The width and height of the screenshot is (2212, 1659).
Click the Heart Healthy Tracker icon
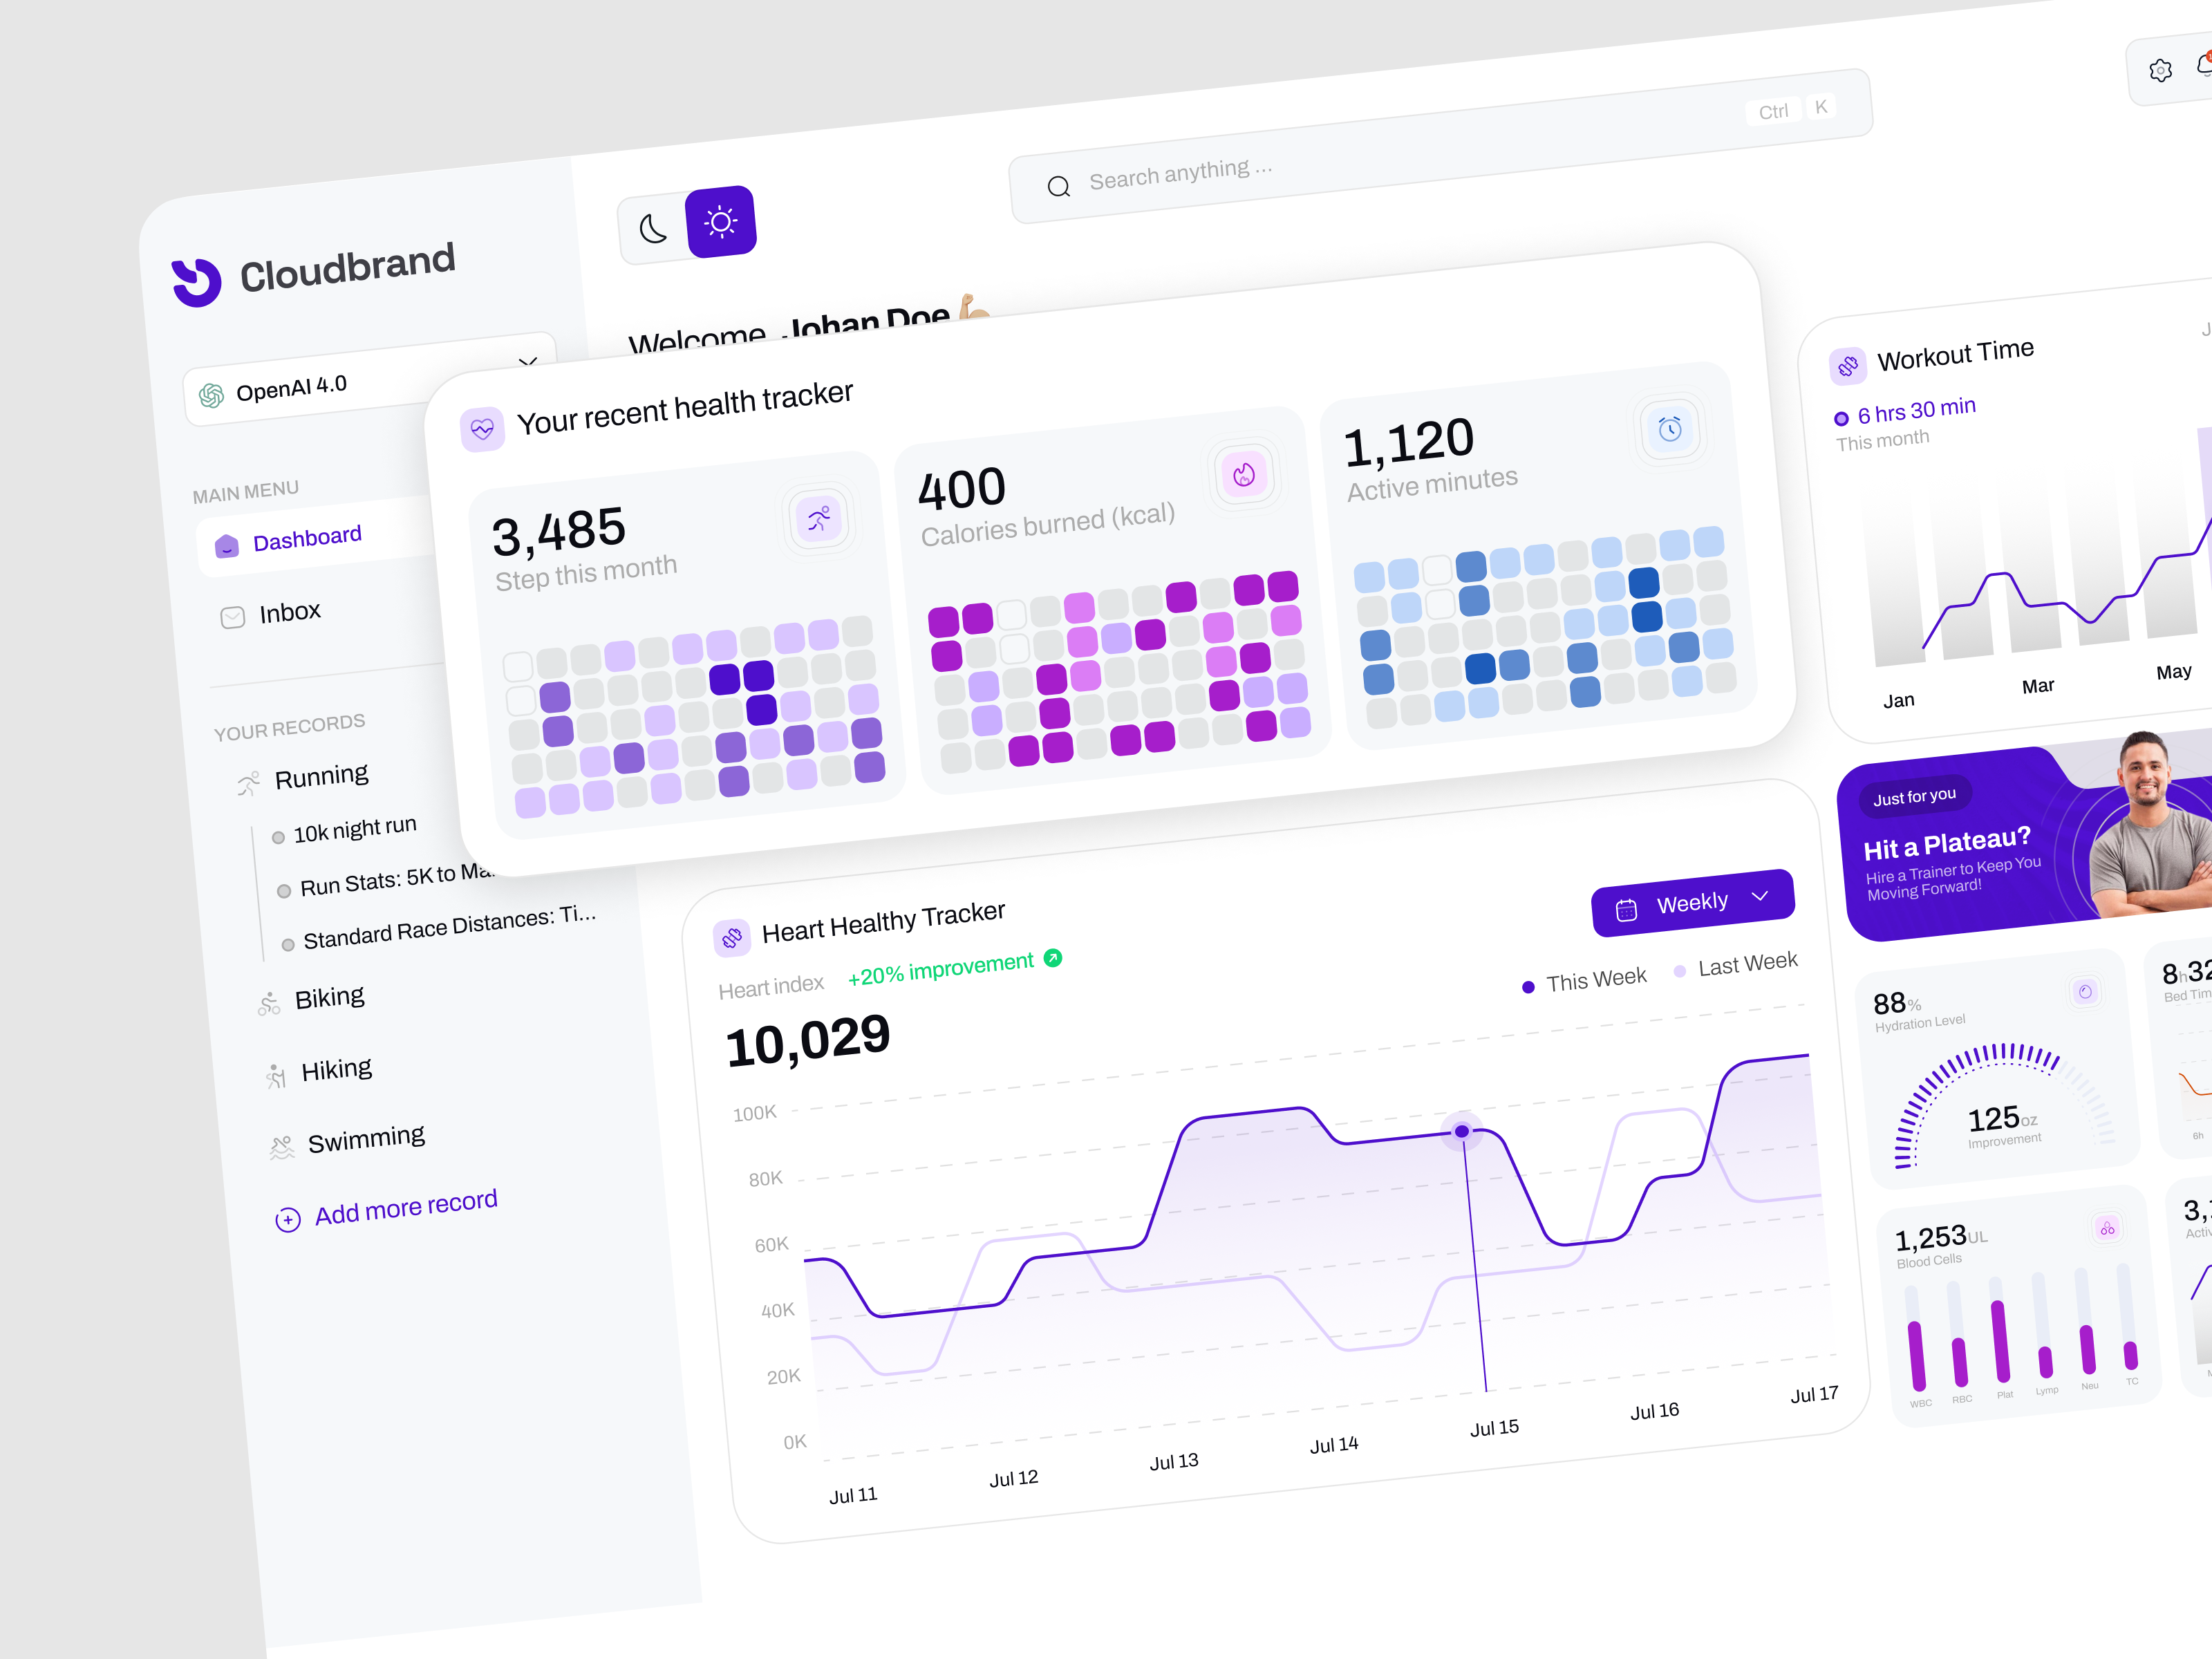point(732,937)
